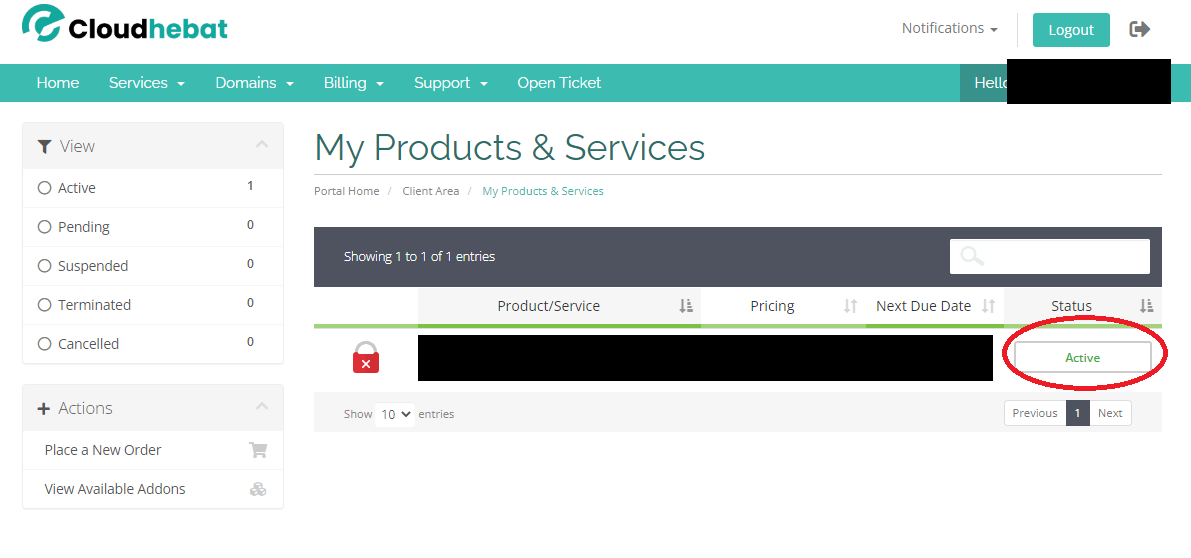Sort by Next Due Date arrow
Screen dimensions: 1191x558
point(988,306)
